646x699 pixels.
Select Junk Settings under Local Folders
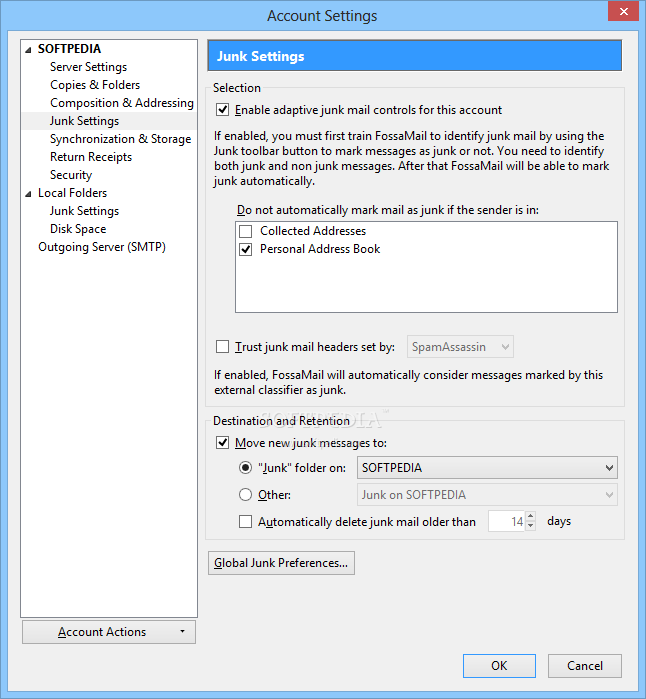[x=84, y=211]
